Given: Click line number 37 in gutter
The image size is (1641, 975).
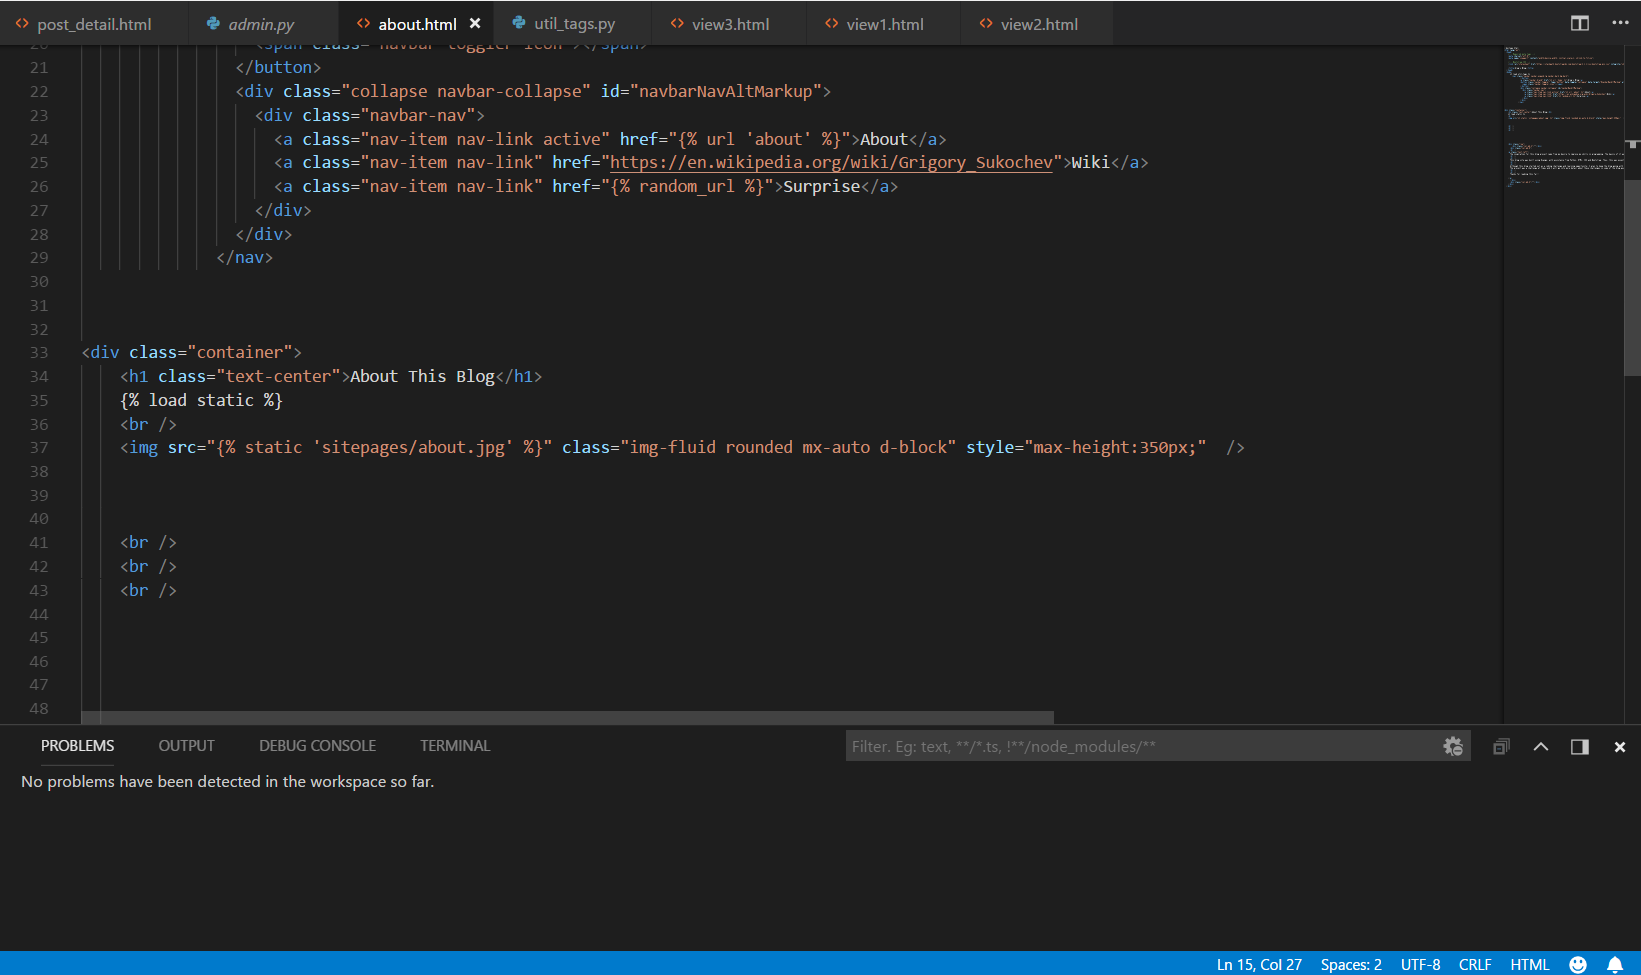Looking at the screenshot, I should [x=38, y=447].
